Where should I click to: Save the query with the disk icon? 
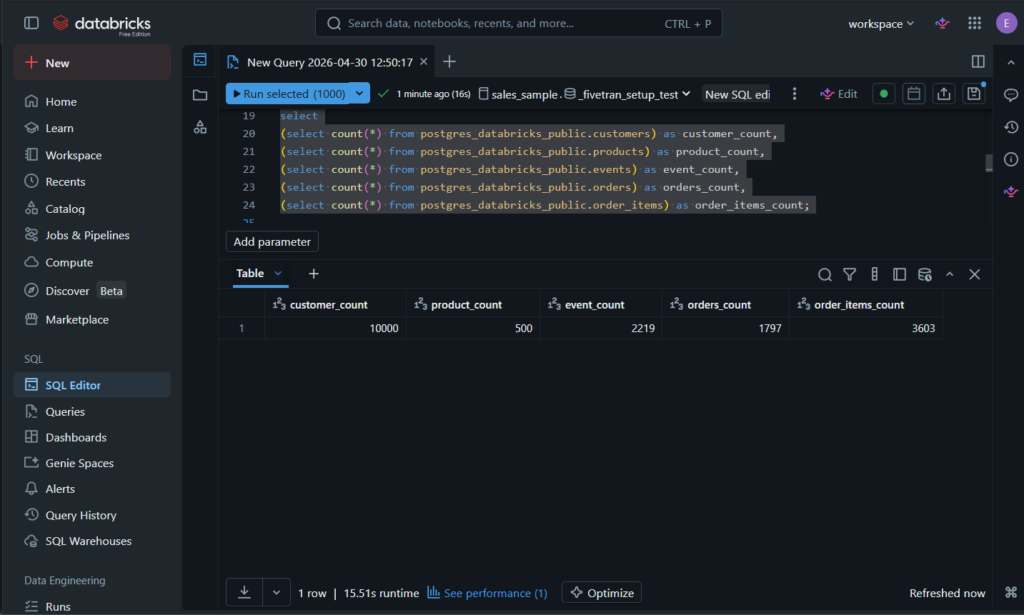(x=974, y=94)
